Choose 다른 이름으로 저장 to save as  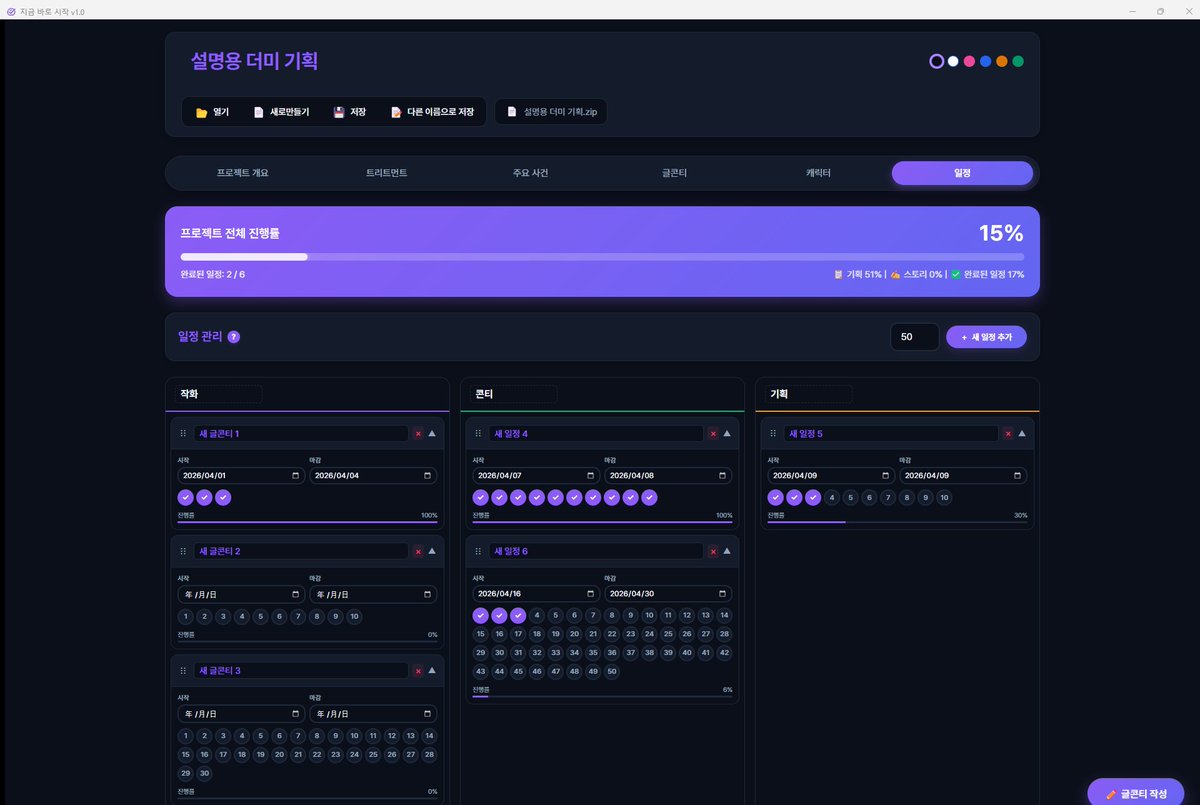tap(432, 112)
